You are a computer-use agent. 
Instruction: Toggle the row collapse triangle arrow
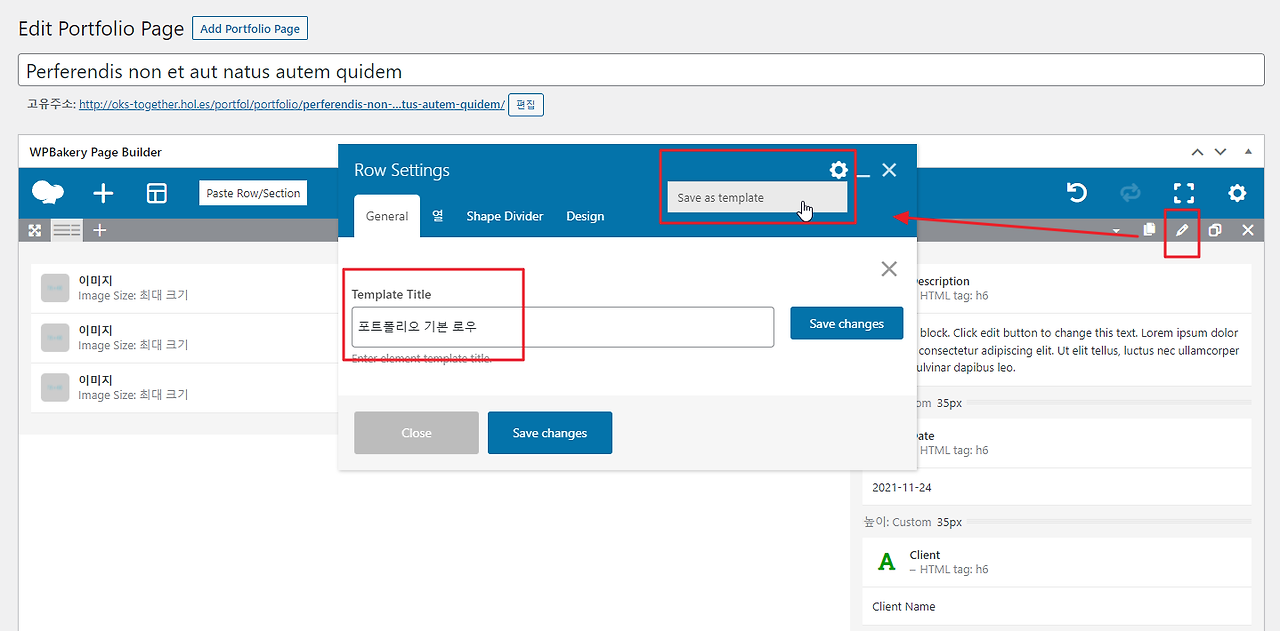pyautogui.click(x=1116, y=231)
